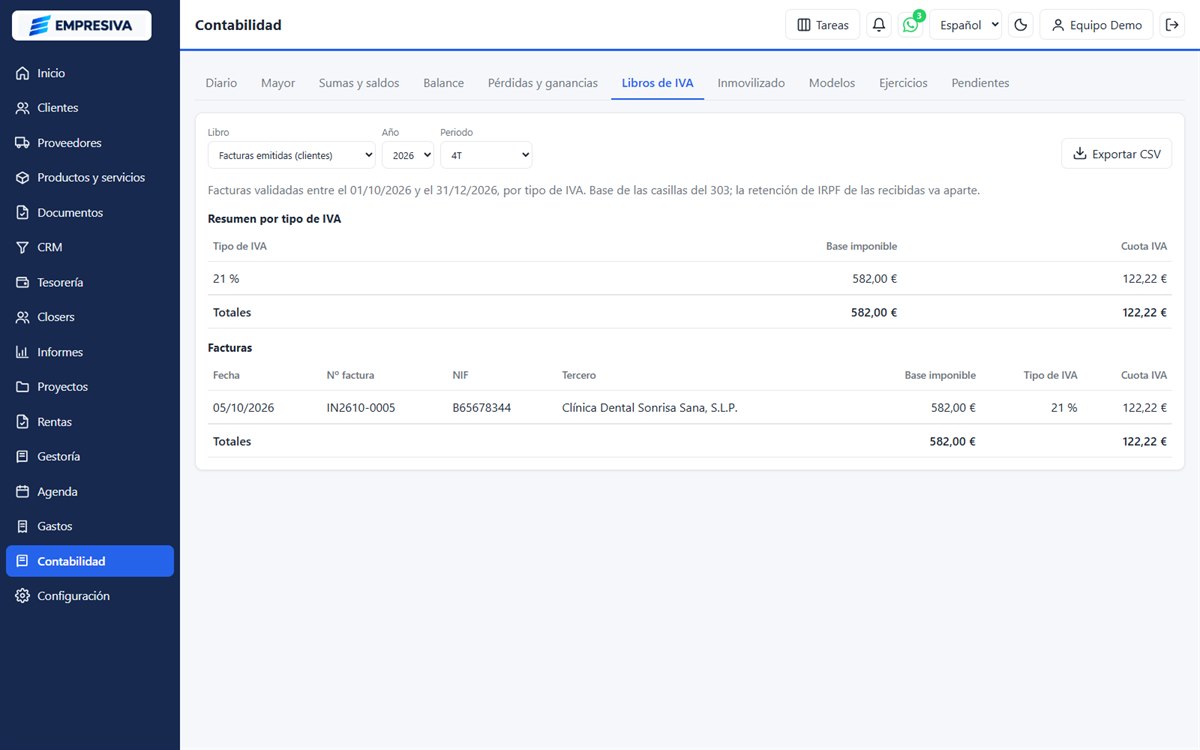Image resolution: width=1200 pixels, height=750 pixels.
Task: Select invoice number IN2610-0005
Action: click(x=361, y=408)
